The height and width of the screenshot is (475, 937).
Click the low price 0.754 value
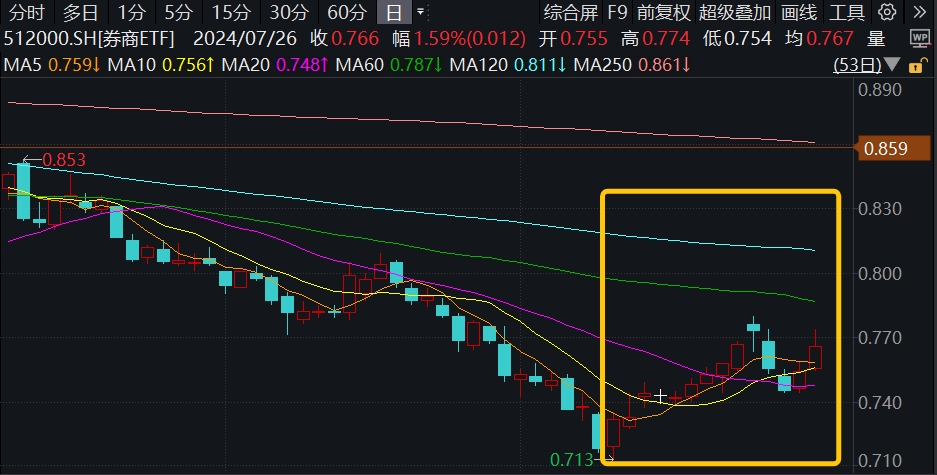click(x=748, y=39)
